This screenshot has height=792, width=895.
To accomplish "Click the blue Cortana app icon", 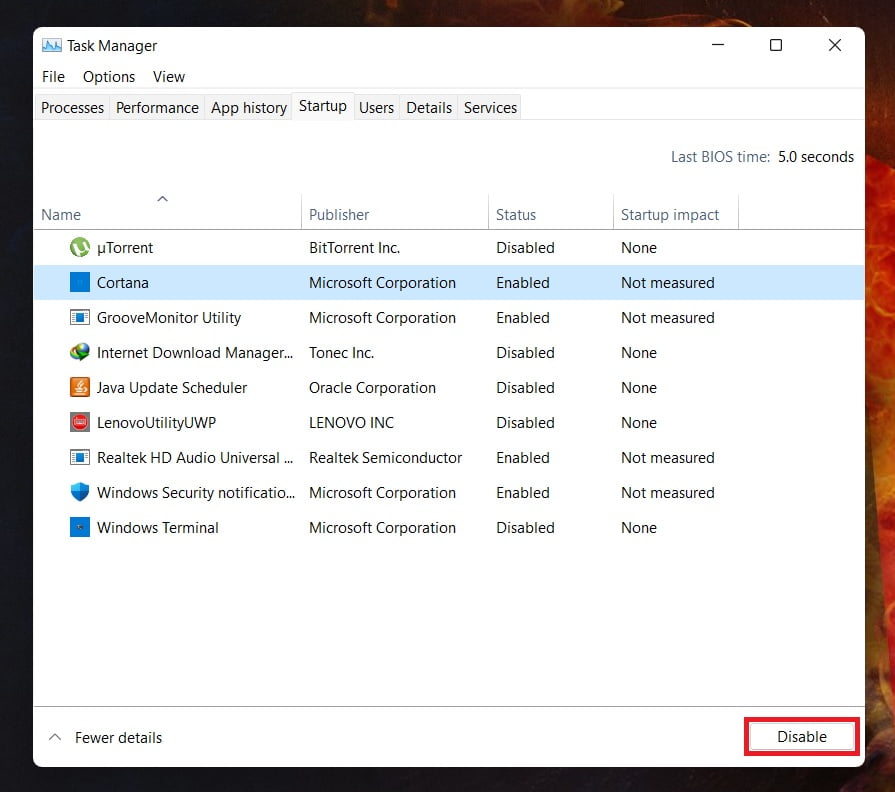I will tap(80, 282).
